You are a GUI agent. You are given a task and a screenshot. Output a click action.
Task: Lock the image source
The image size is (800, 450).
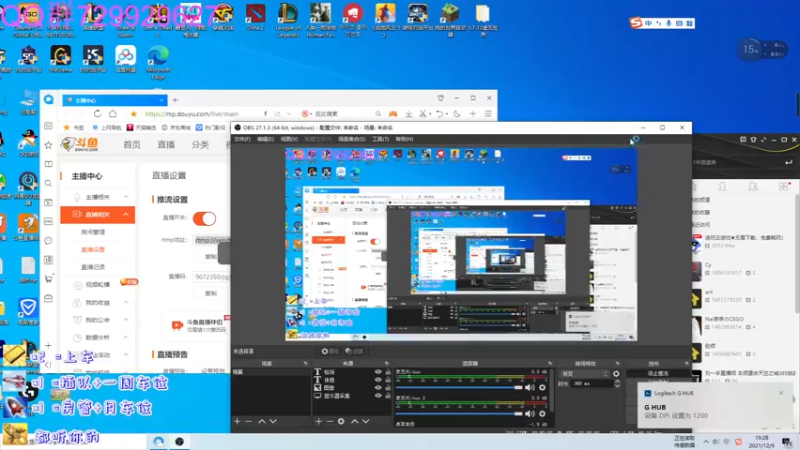pyautogui.click(x=388, y=387)
